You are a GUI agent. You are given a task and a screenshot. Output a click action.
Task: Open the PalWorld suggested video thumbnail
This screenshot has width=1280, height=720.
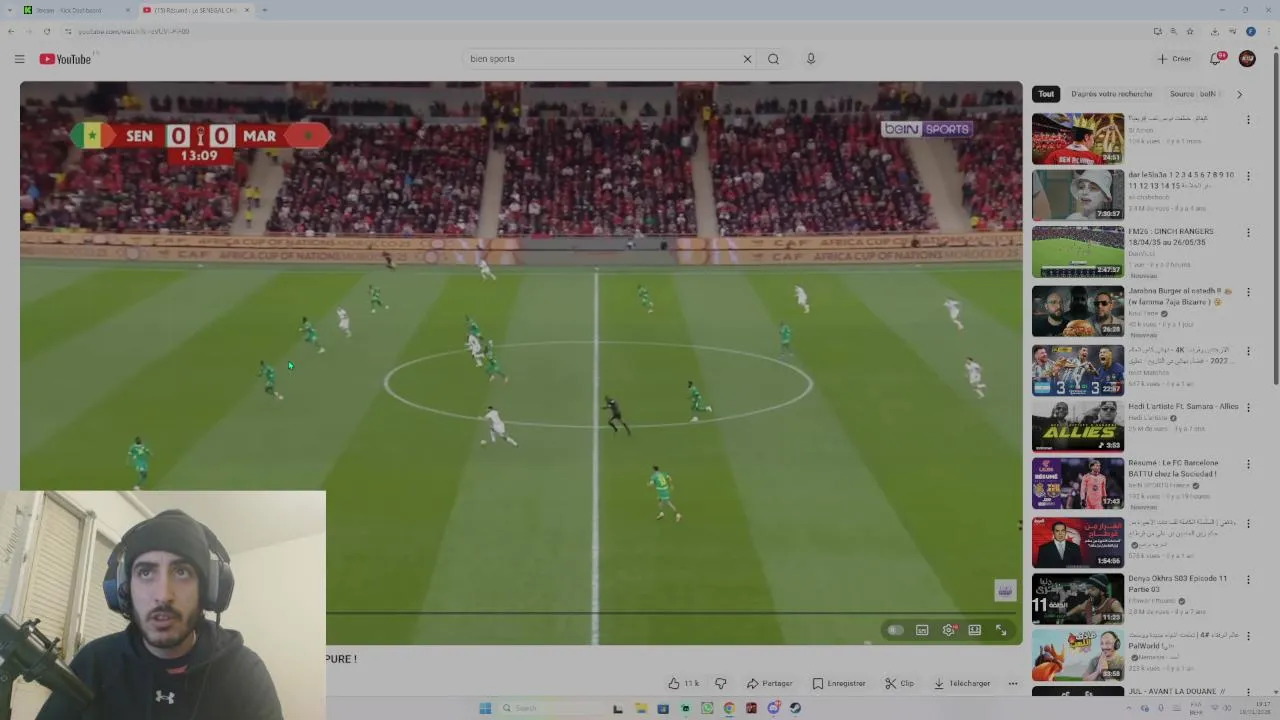1078,655
